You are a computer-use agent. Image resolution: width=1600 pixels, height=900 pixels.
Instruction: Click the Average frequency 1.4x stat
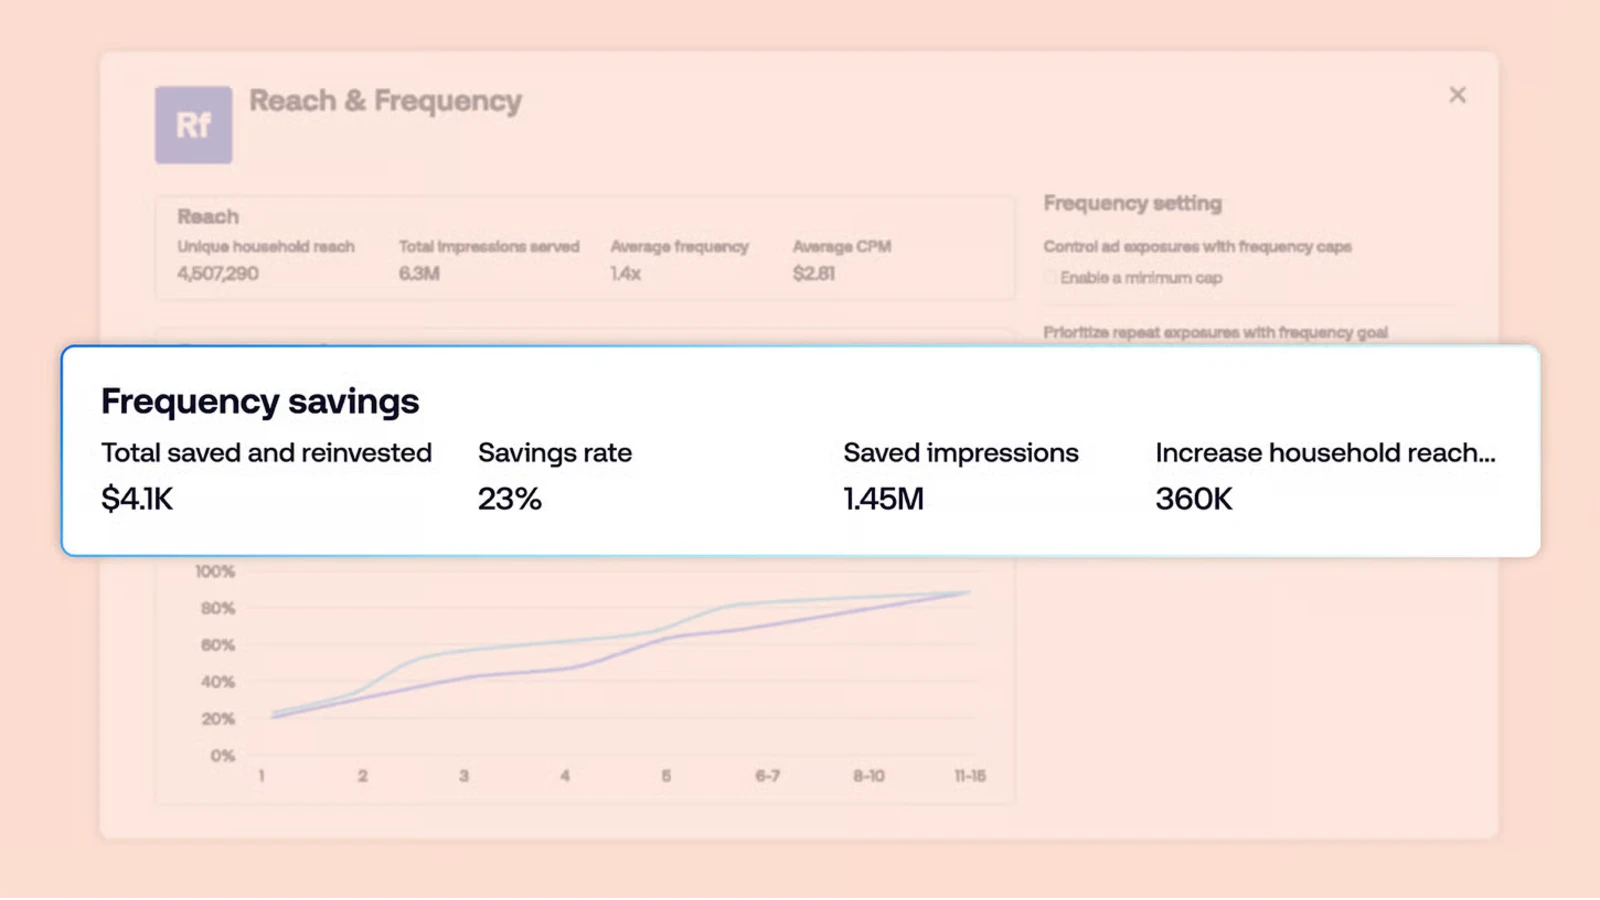click(x=679, y=260)
